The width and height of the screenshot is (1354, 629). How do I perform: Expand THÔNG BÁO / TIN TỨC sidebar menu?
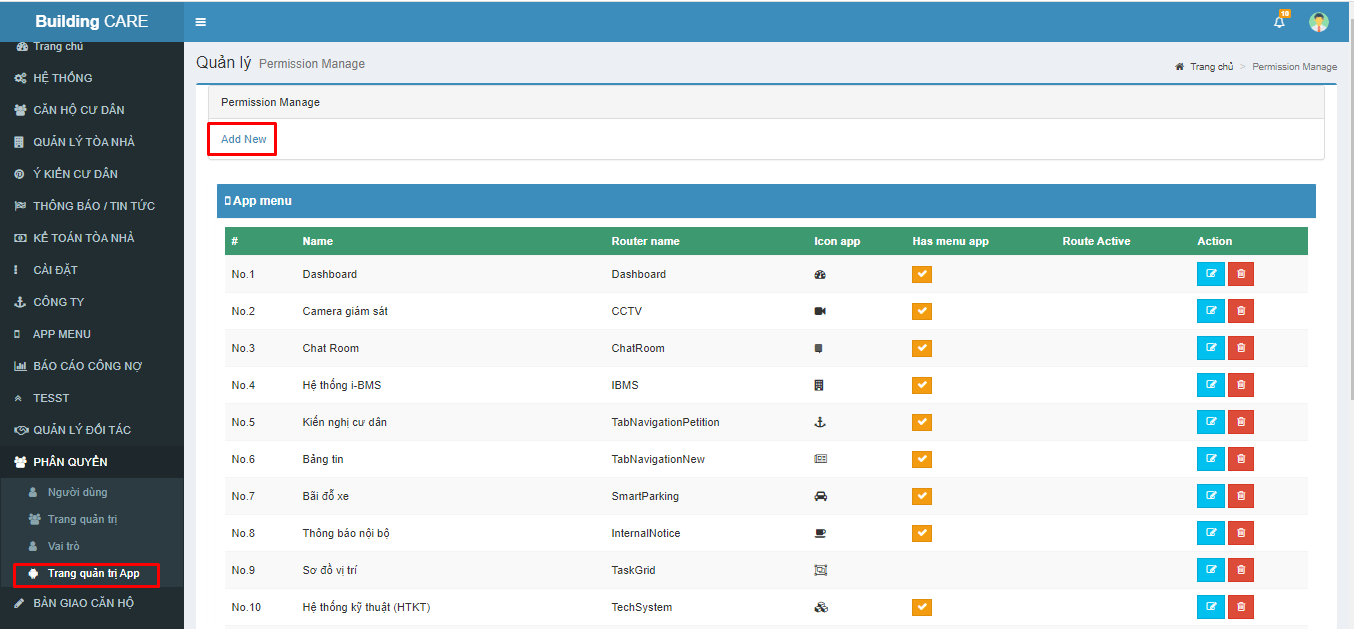coord(92,206)
